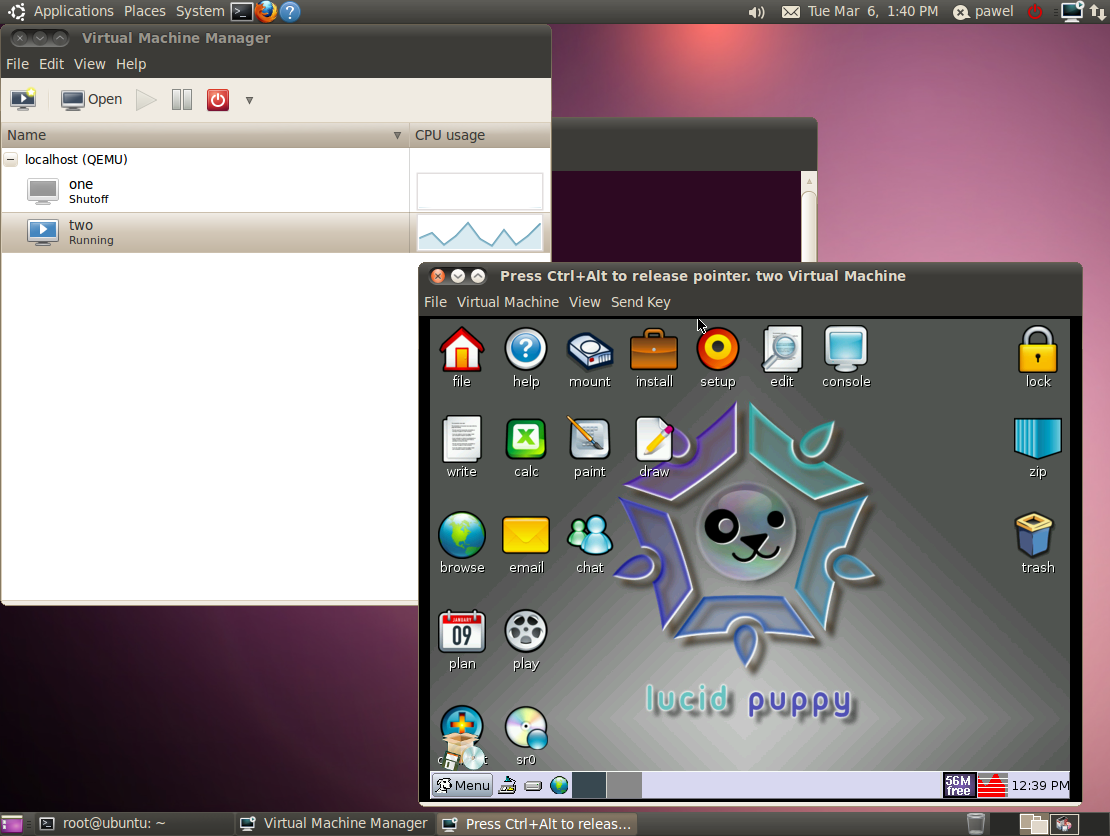The height and width of the screenshot is (836, 1110).
Task: Open the paint desktop icon
Action: pos(589,447)
